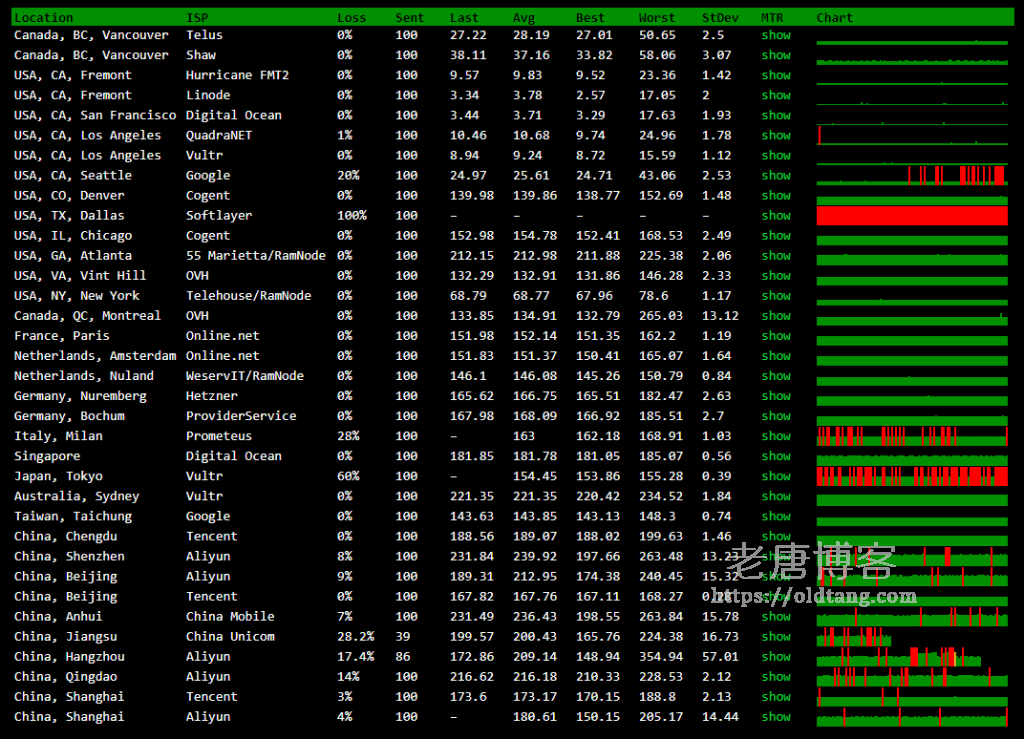Image resolution: width=1024 pixels, height=739 pixels.
Task: Show MTR for Bochum ProviderService
Action: 776,417
